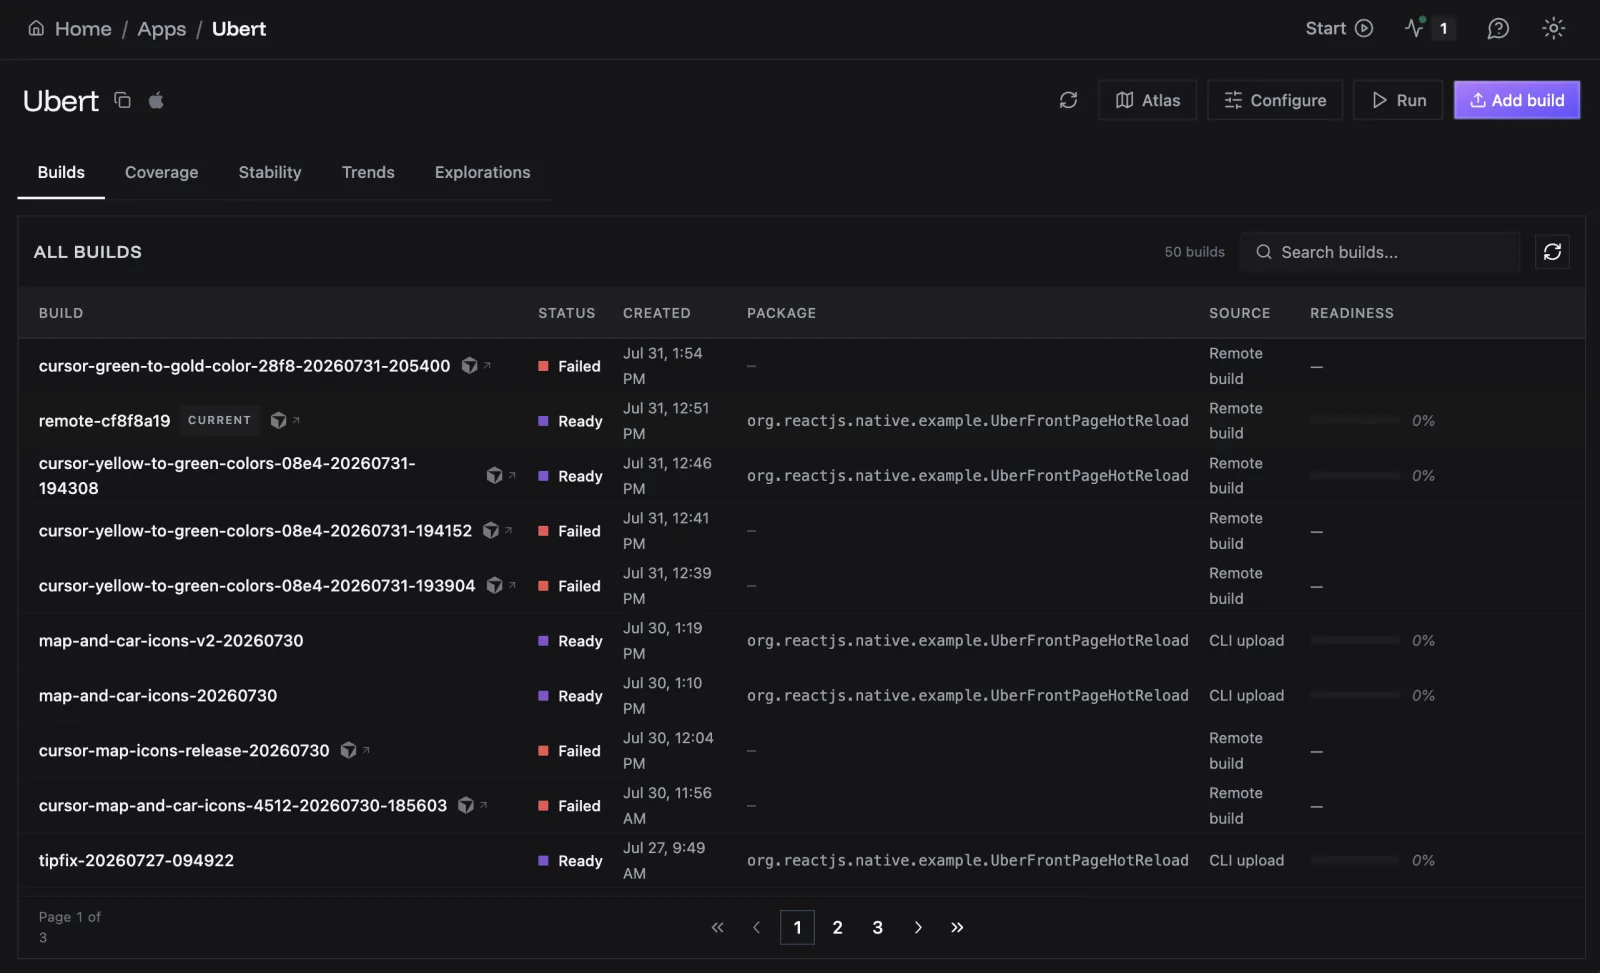This screenshot has height=973, width=1600.
Task: Open the Atlas button
Action: coord(1147,100)
